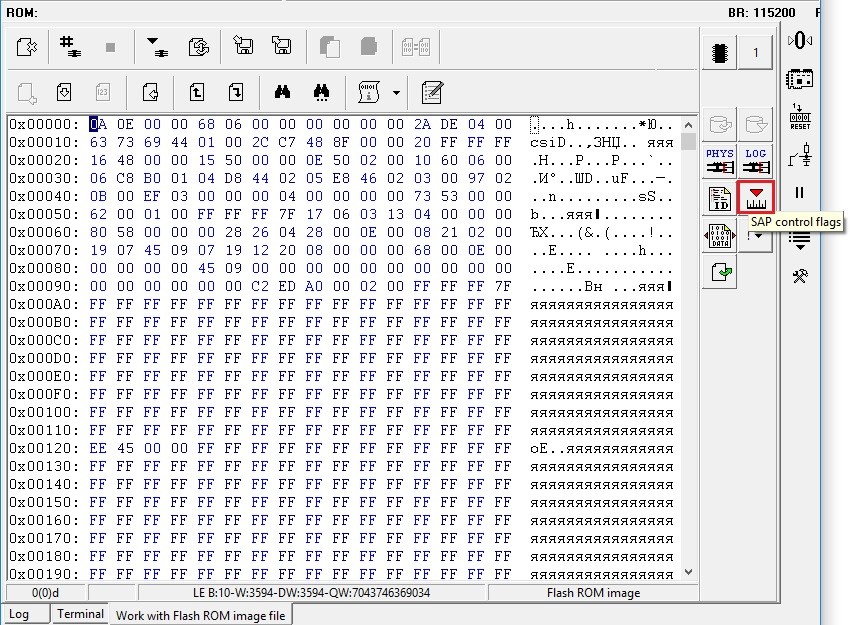
Task: Click the black triangle over lines icon
Action: 157,47
